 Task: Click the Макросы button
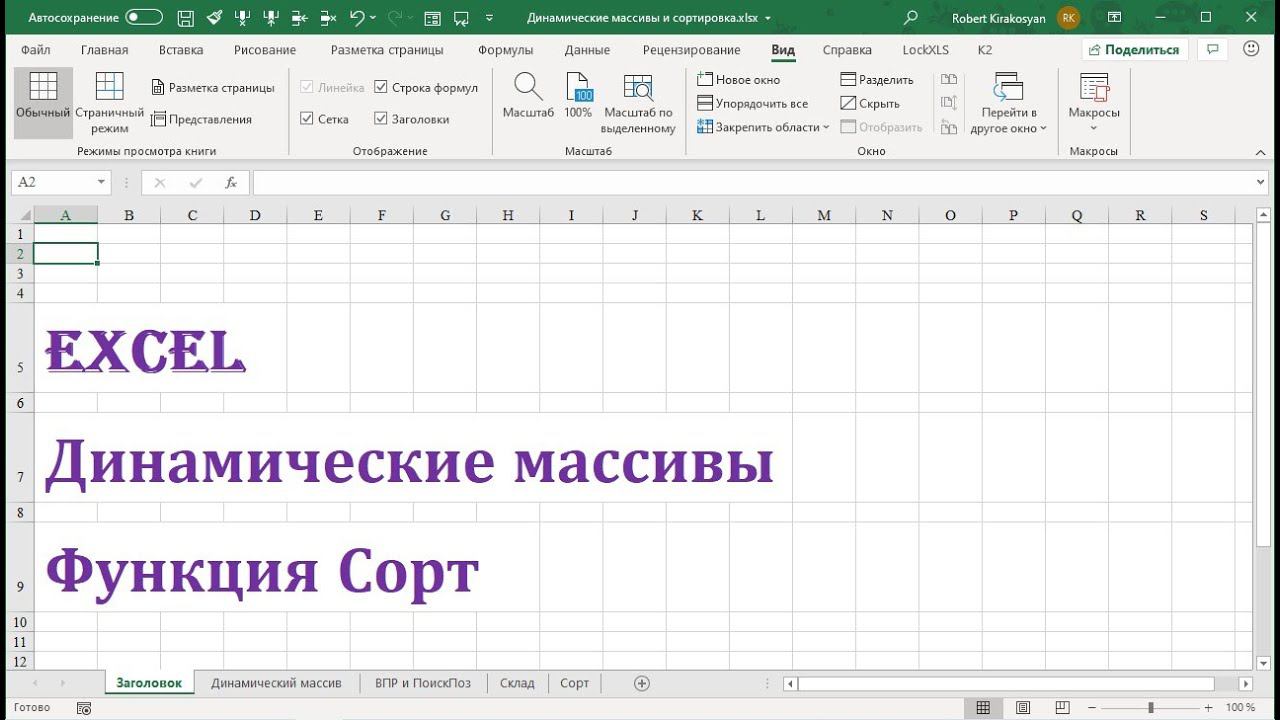click(x=1094, y=103)
